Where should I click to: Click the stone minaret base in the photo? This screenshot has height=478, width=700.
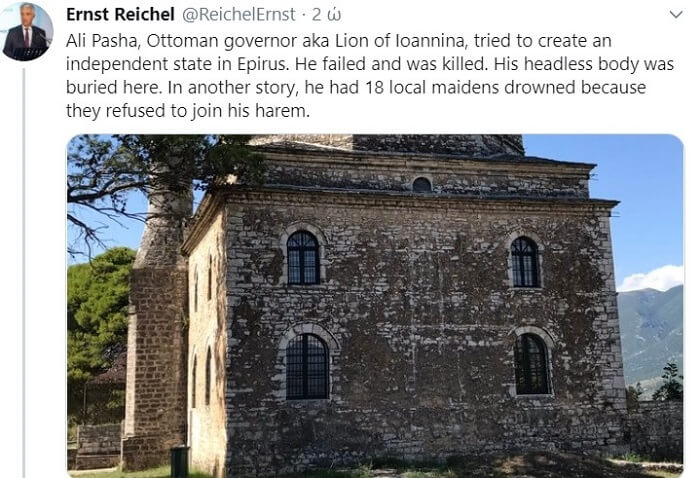coord(155,360)
